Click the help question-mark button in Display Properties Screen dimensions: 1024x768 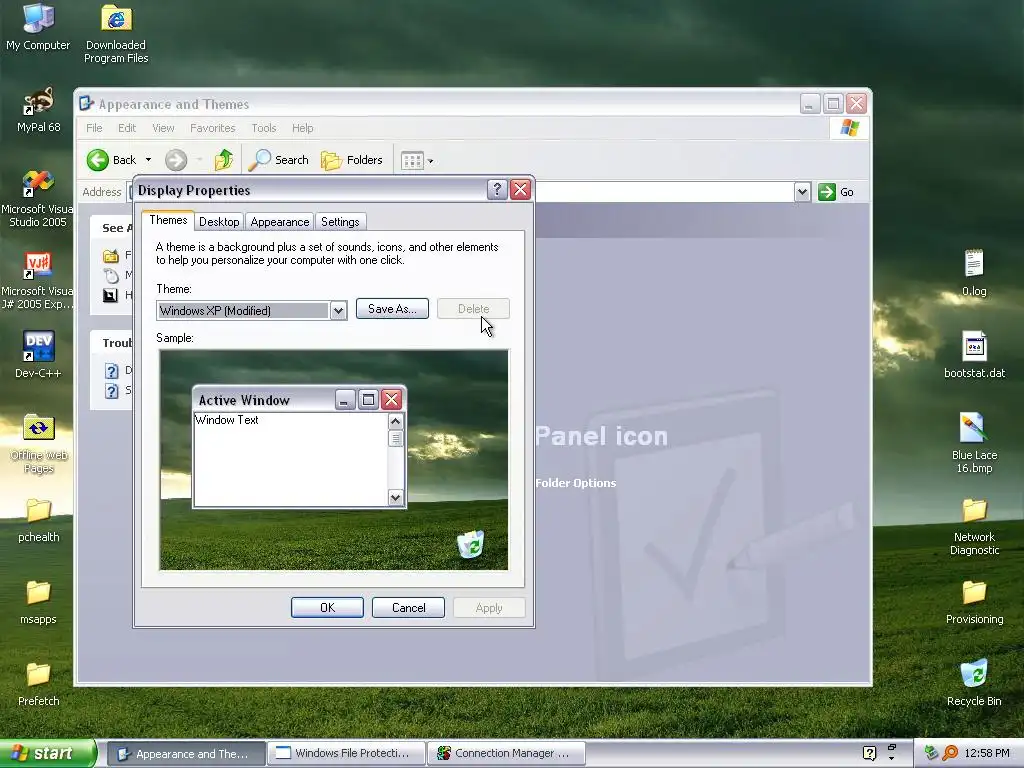coord(497,189)
